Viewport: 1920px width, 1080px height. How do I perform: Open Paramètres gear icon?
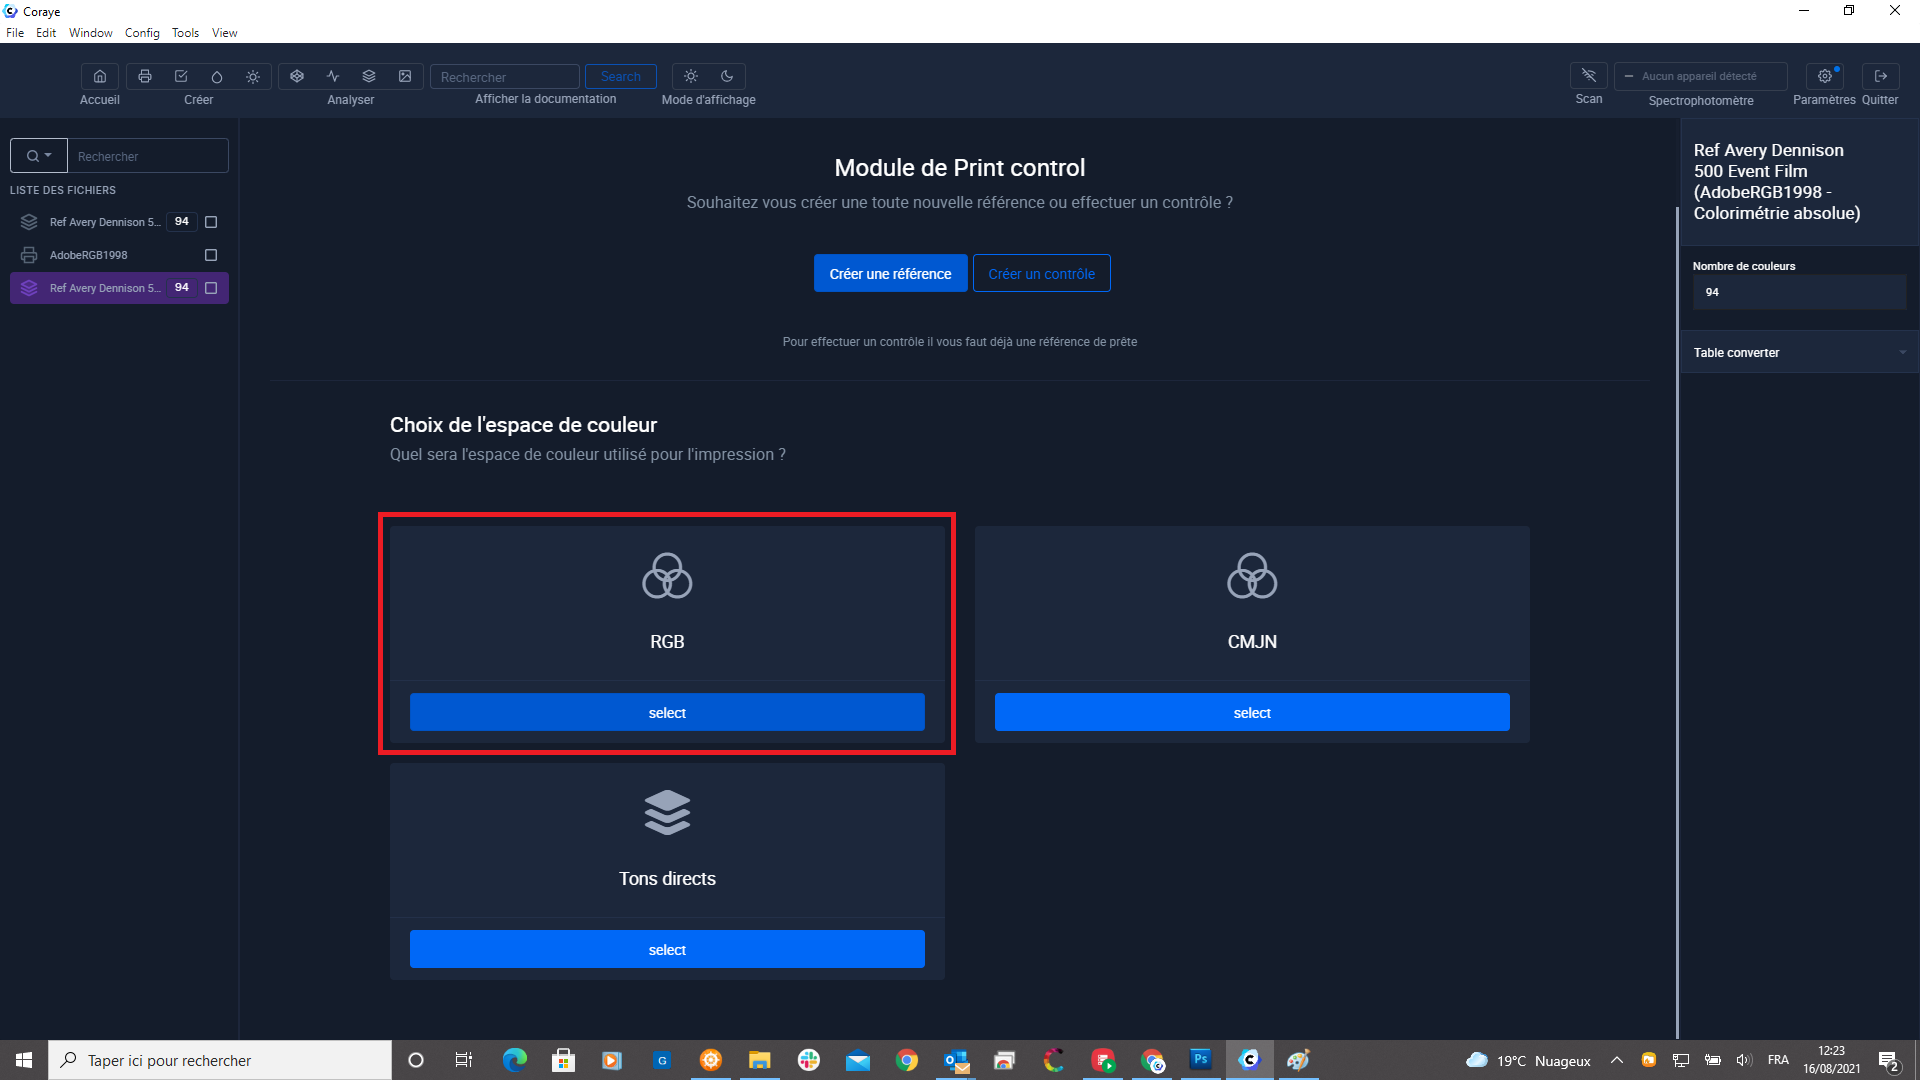[1825, 76]
